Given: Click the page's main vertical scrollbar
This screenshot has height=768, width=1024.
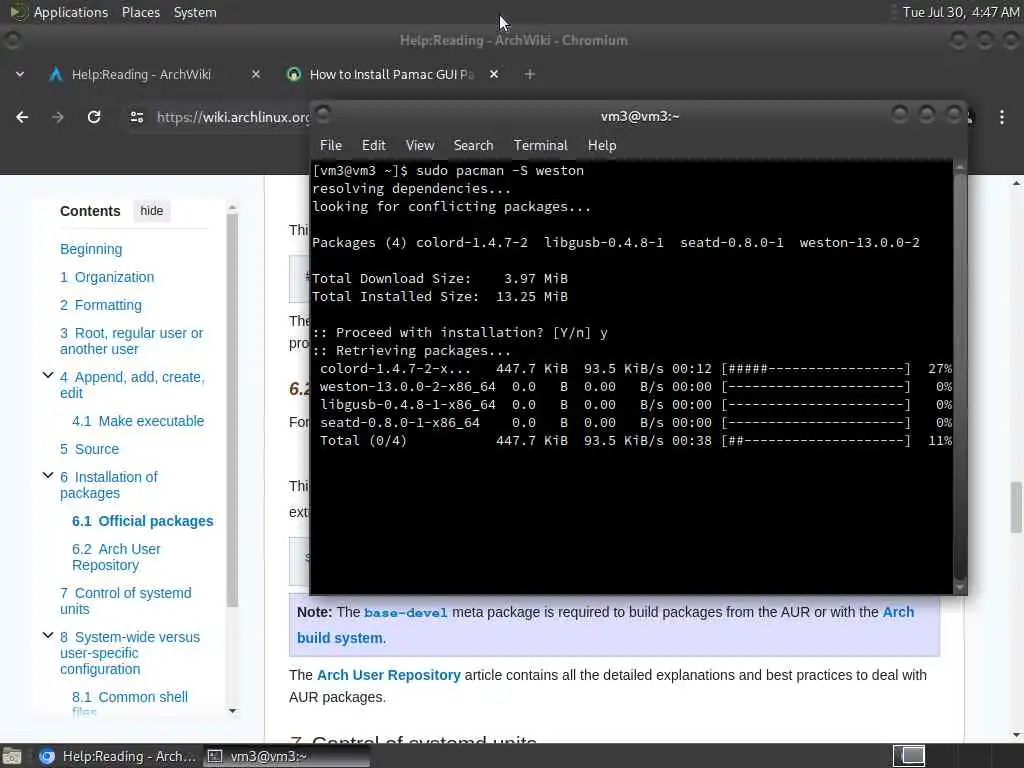Looking at the screenshot, I should (x=1017, y=507).
